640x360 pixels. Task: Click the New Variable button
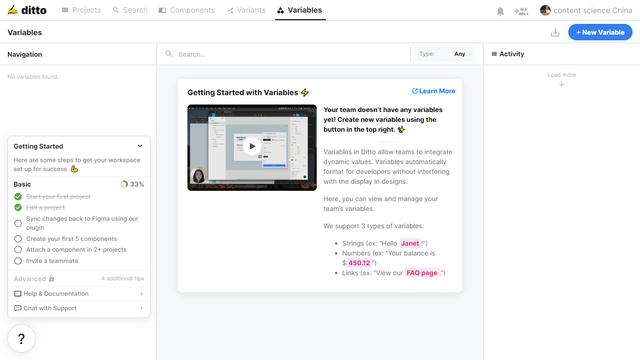pyautogui.click(x=600, y=32)
